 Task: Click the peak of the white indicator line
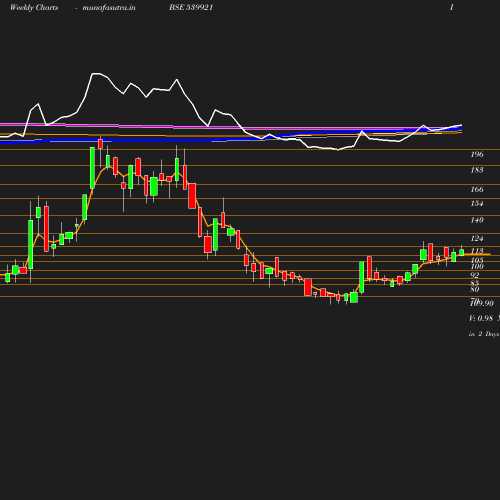(x=96, y=73)
